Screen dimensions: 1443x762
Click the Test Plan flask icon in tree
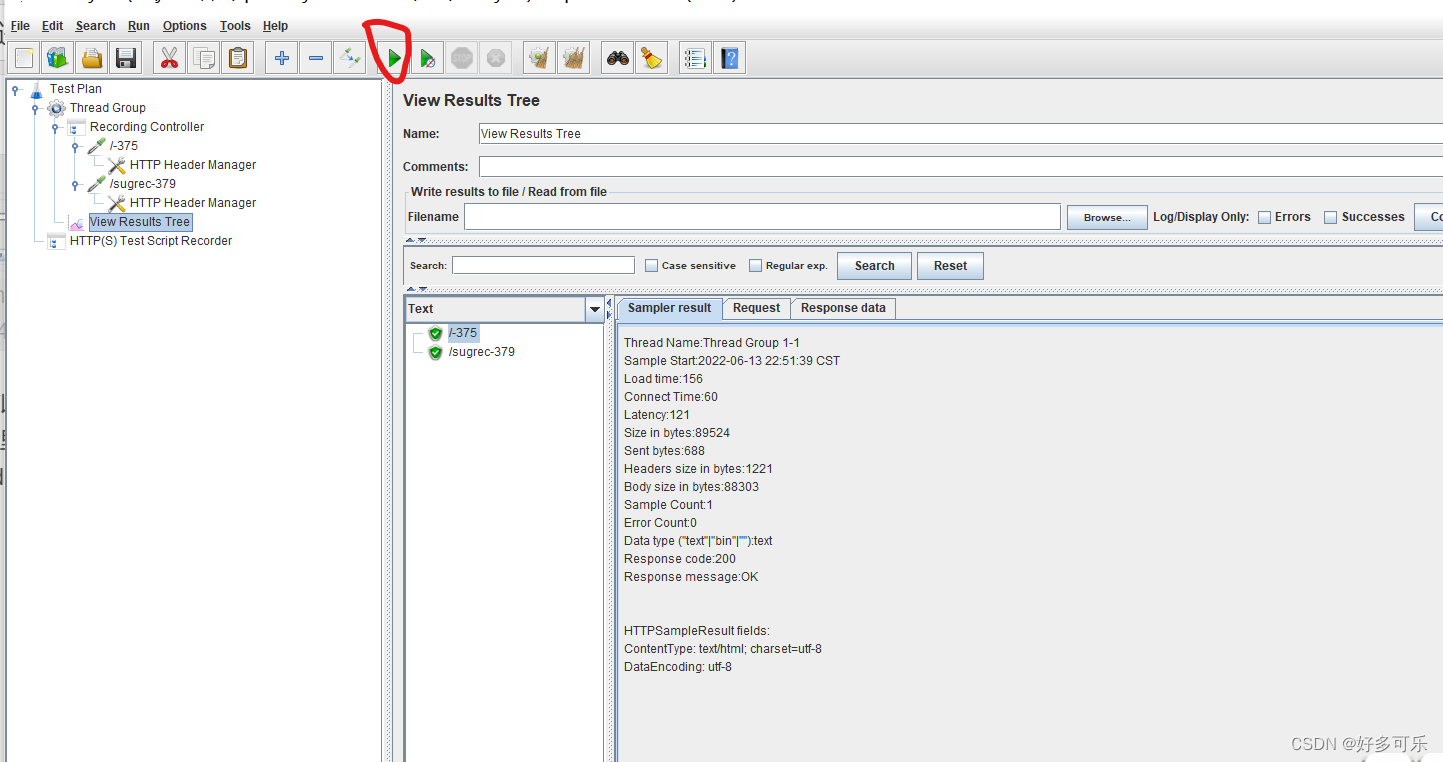[37, 89]
